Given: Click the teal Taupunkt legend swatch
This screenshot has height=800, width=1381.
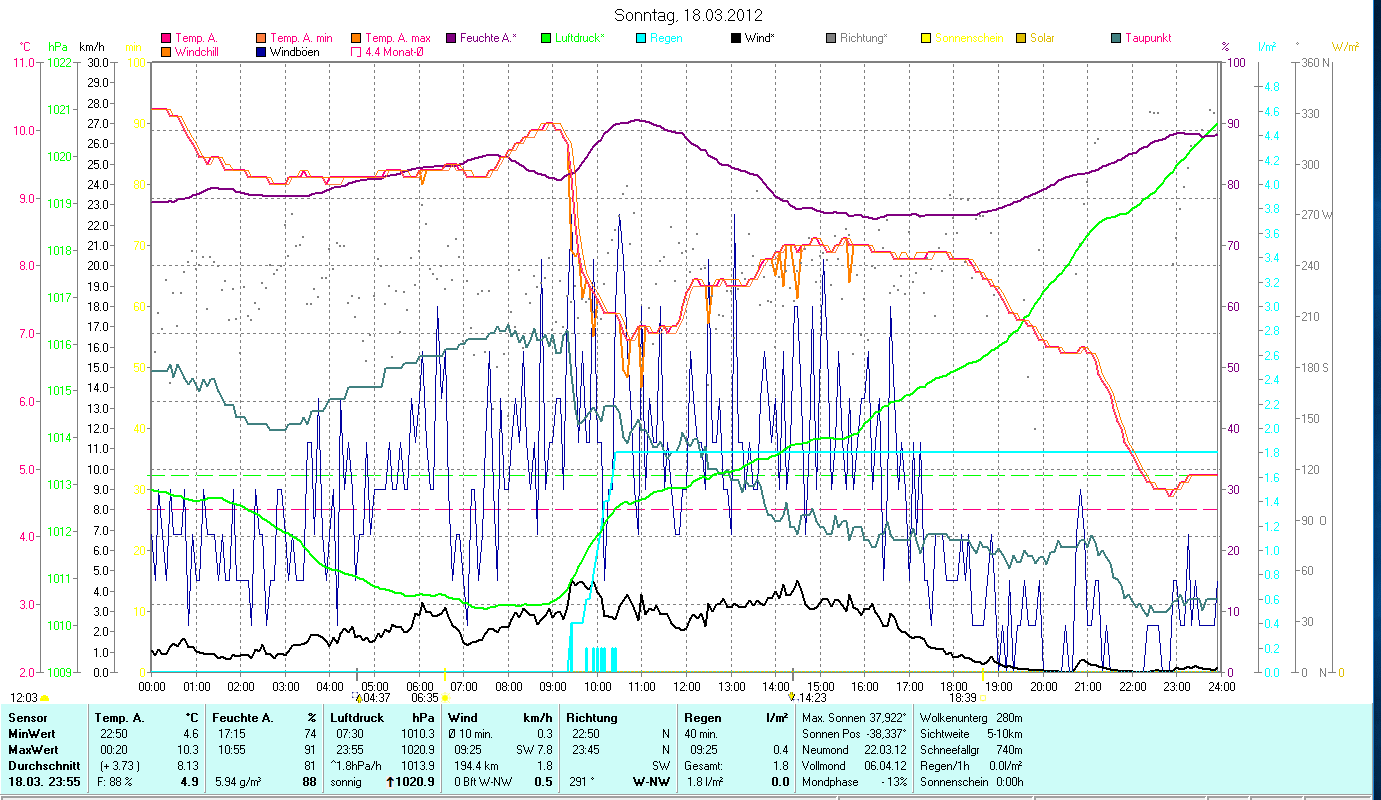Looking at the screenshot, I should (1116, 38).
